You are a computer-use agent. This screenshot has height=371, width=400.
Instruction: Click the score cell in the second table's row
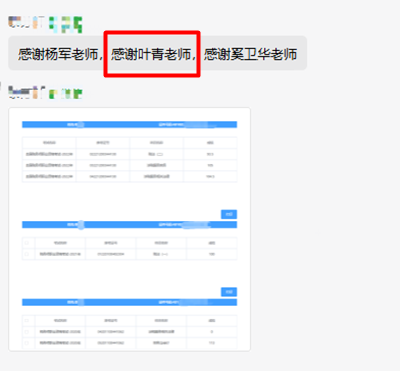[212, 254]
